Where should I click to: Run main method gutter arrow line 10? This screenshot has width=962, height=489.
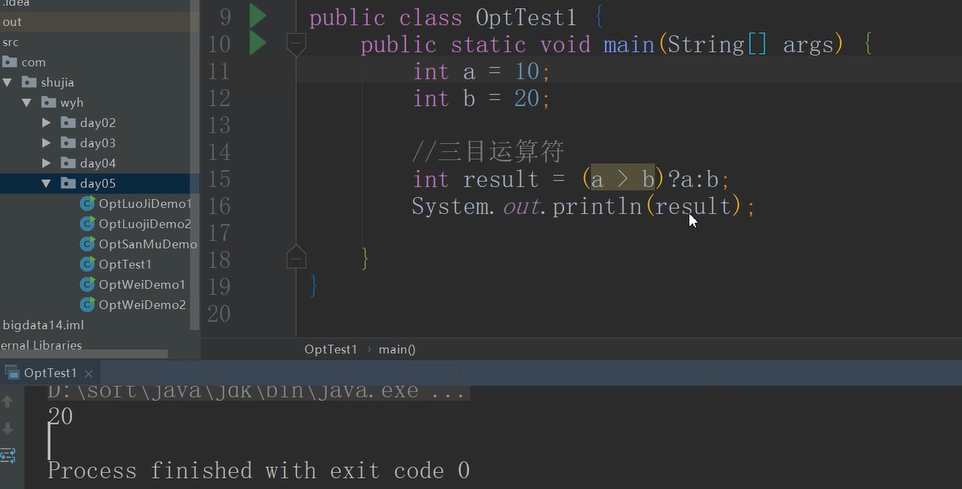258,44
